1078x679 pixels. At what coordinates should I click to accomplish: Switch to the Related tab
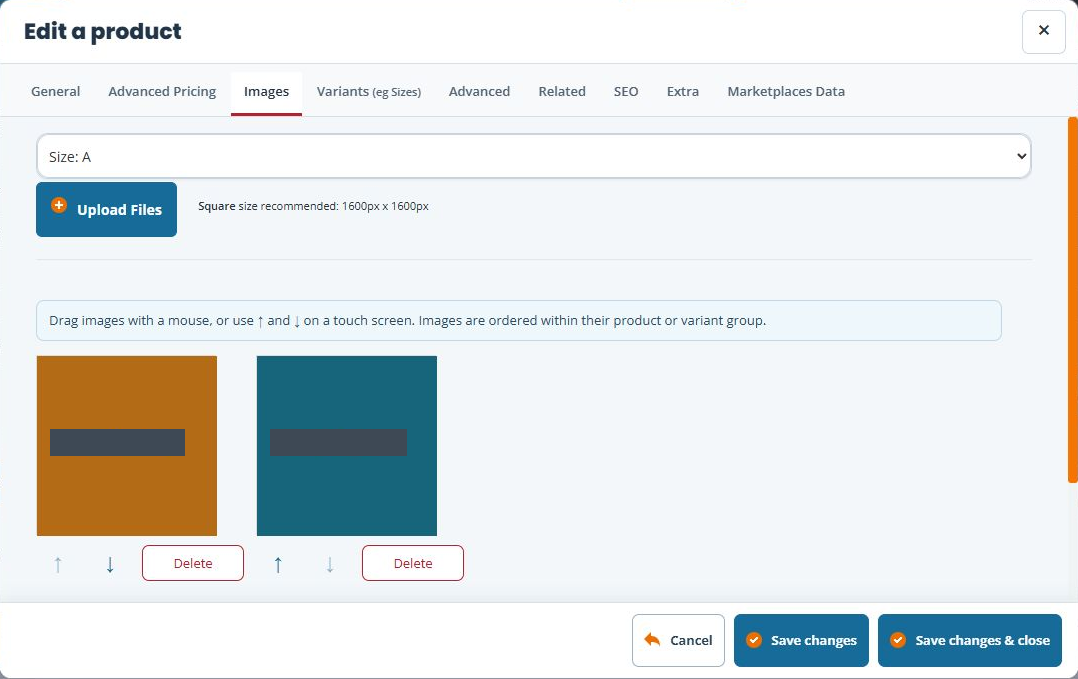click(562, 91)
